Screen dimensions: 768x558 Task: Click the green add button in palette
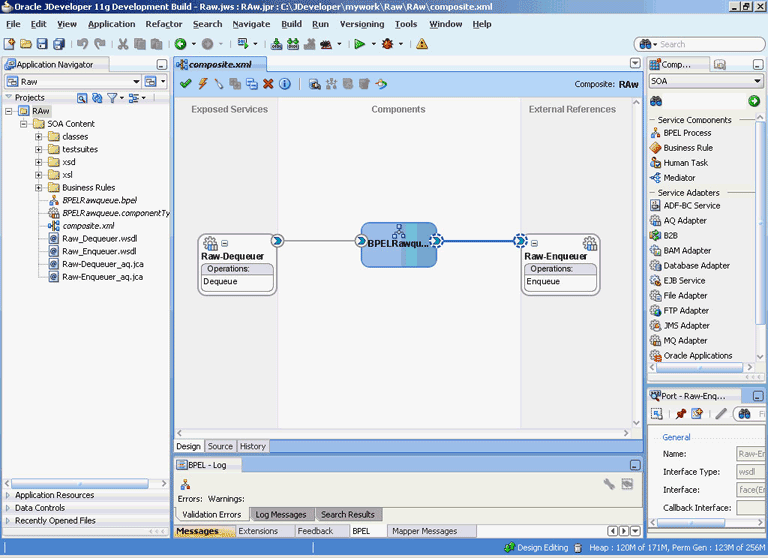click(x=754, y=101)
